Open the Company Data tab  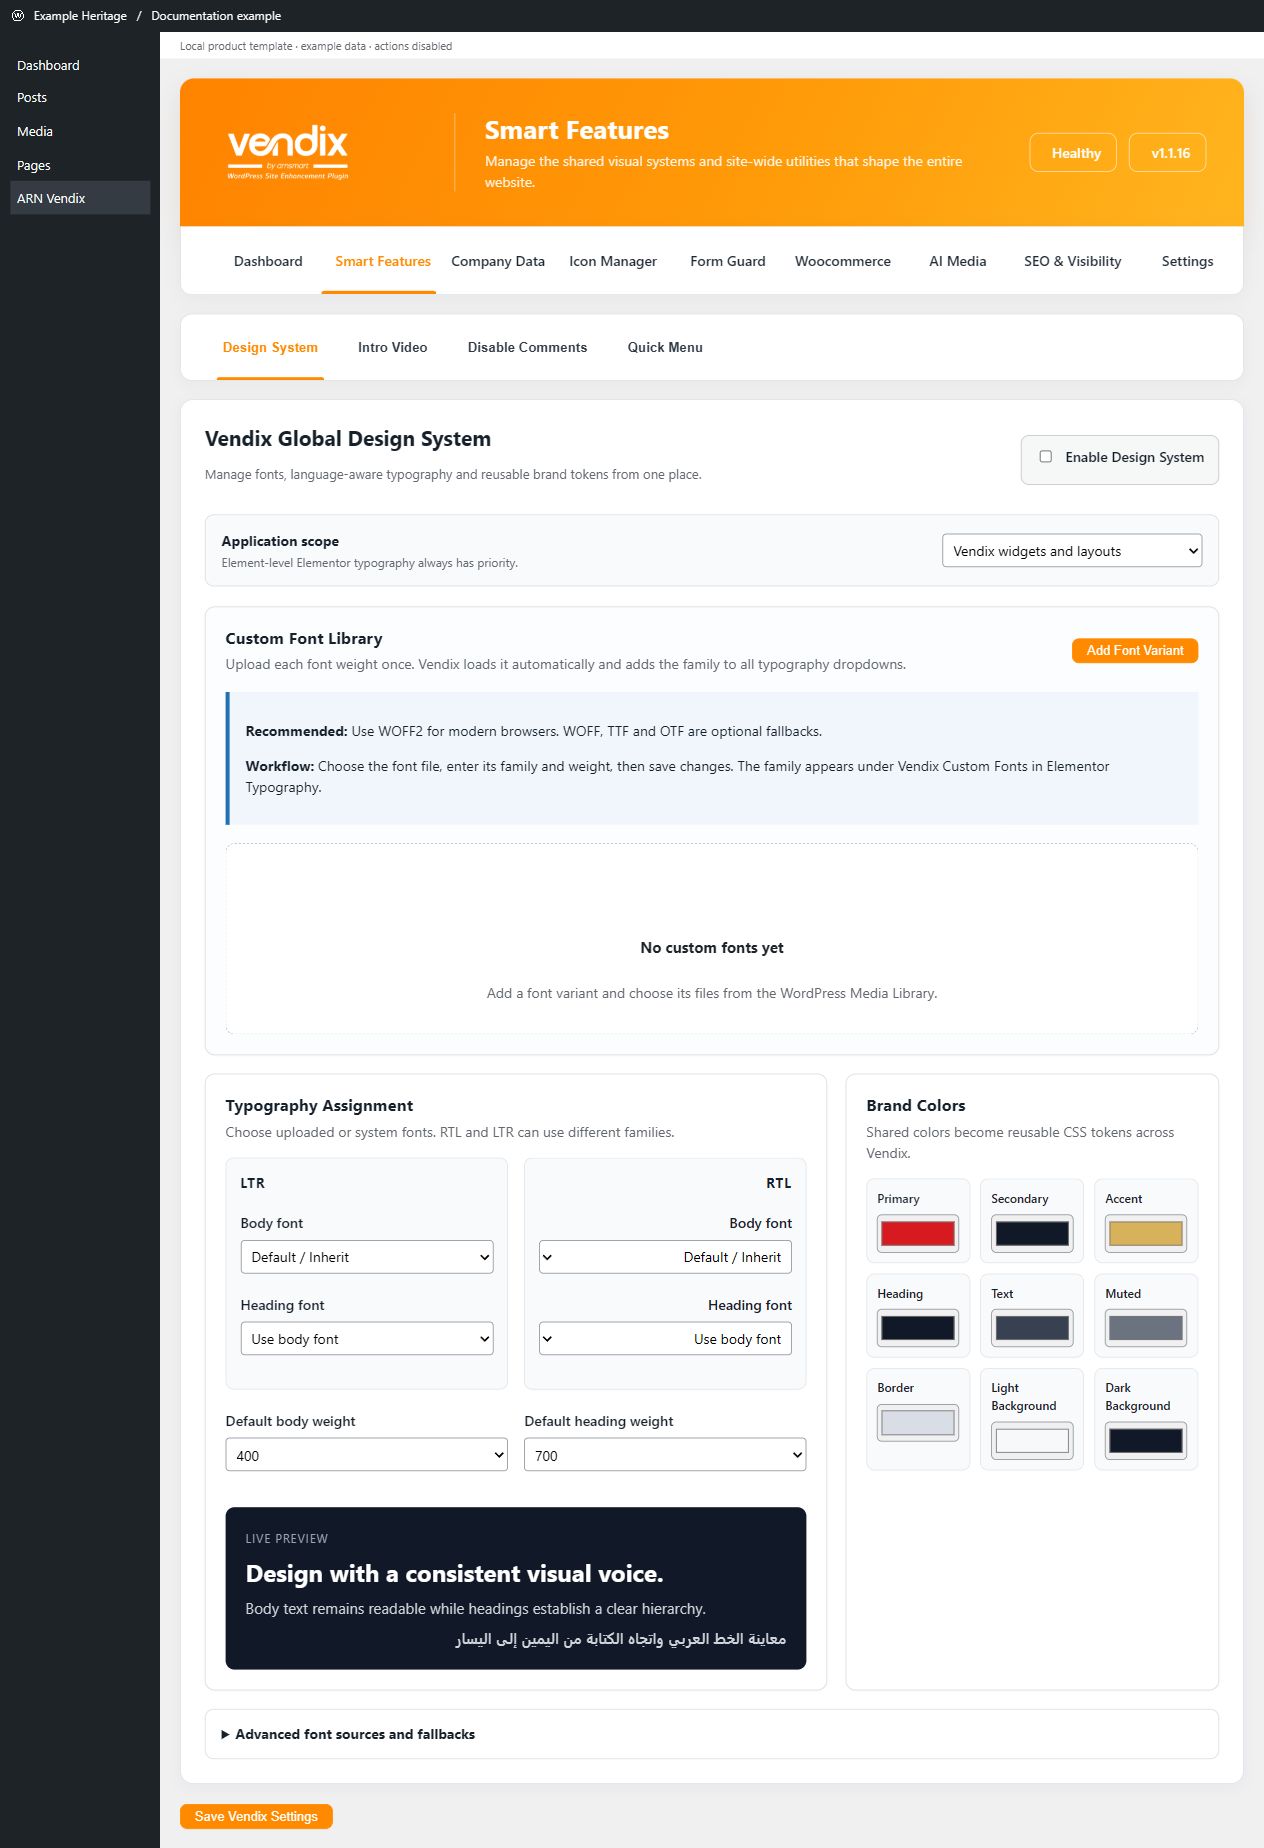[498, 261]
